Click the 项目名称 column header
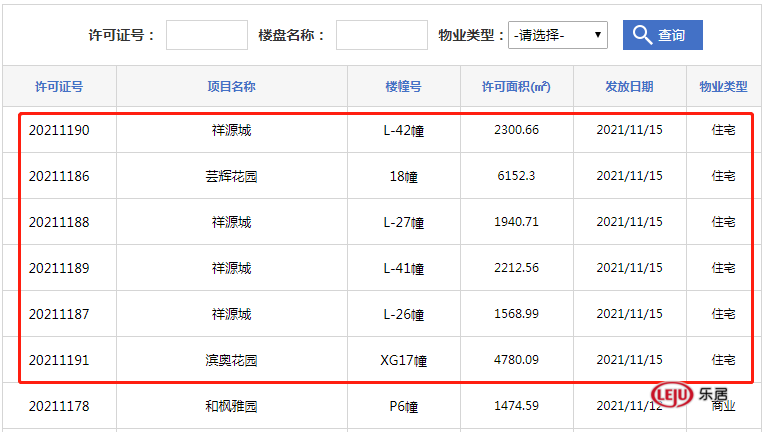The width and height of the screenshot is (764, 432). (x=231, y=87)
